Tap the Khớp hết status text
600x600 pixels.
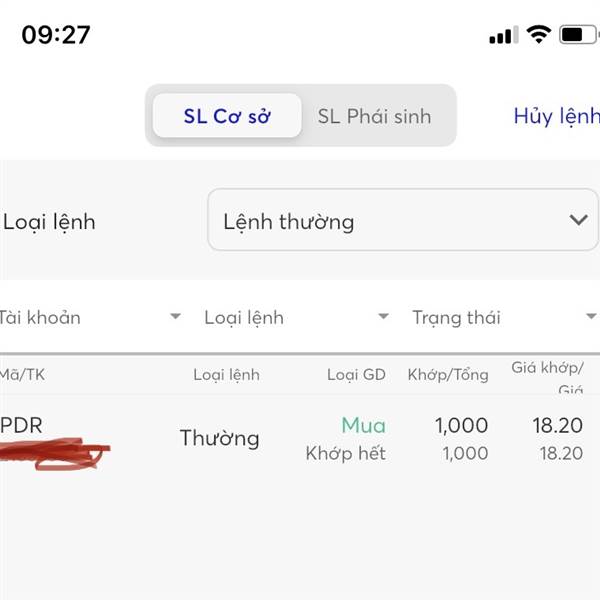coord(346,453)
